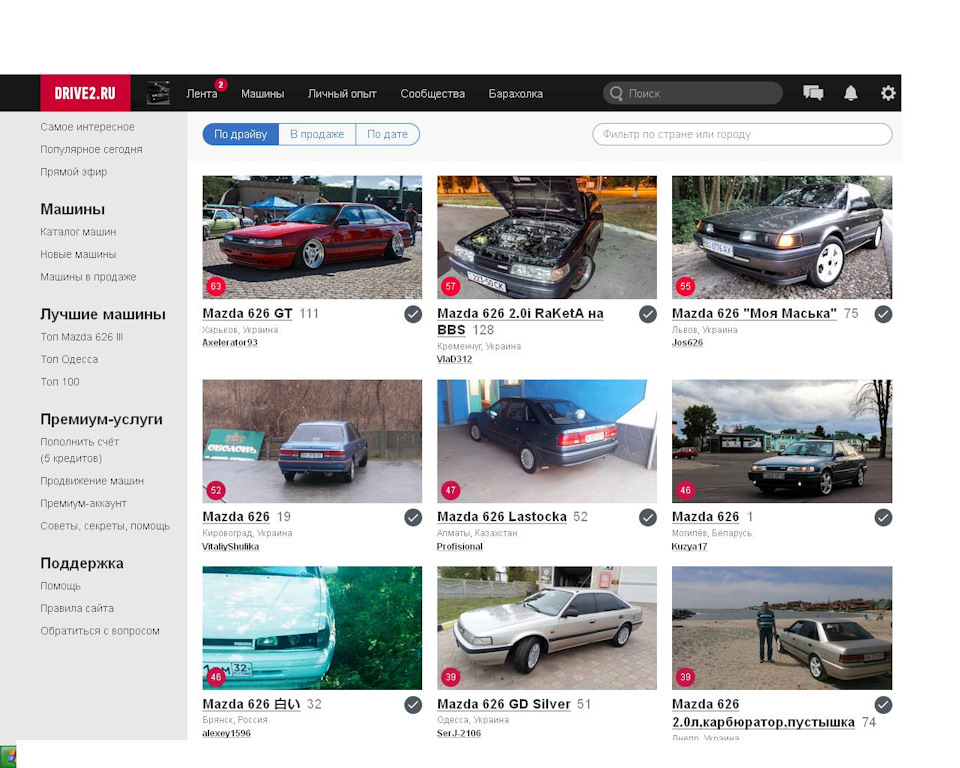
Task: Switch to the "В продаже" tab
Action: point(317,134)
